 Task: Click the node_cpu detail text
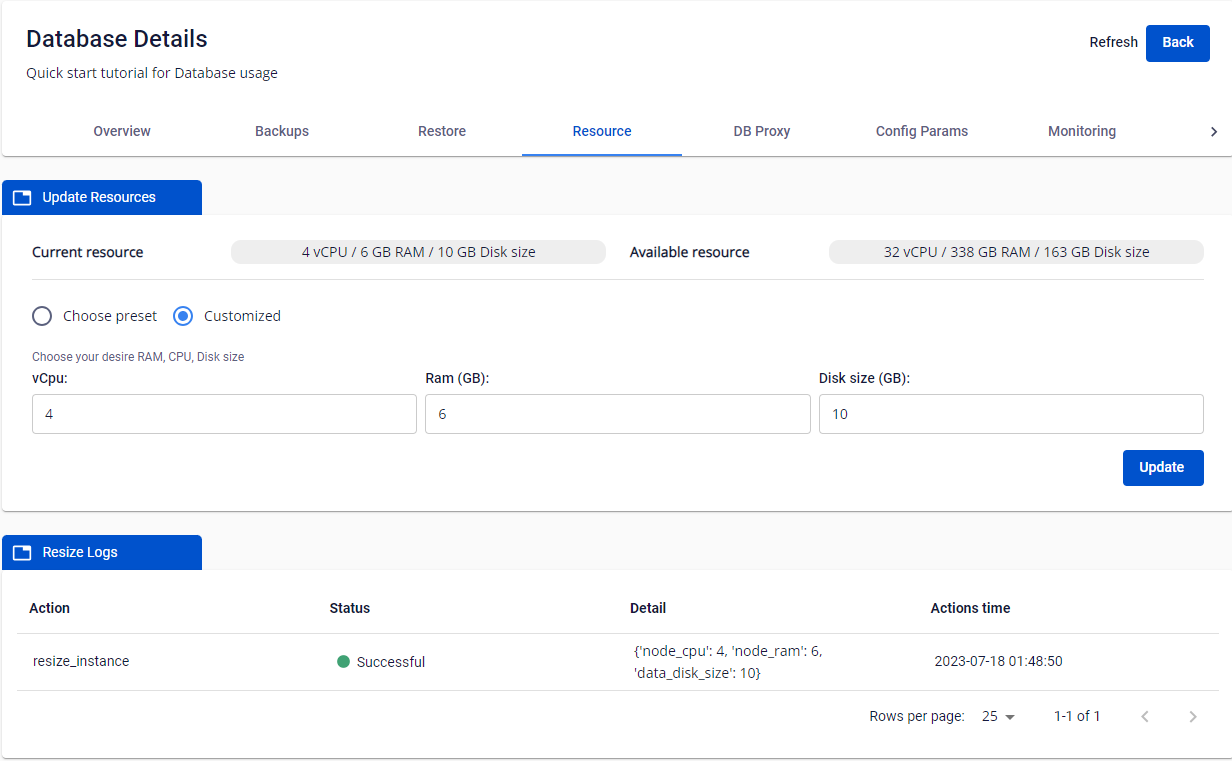coord(728,662)
